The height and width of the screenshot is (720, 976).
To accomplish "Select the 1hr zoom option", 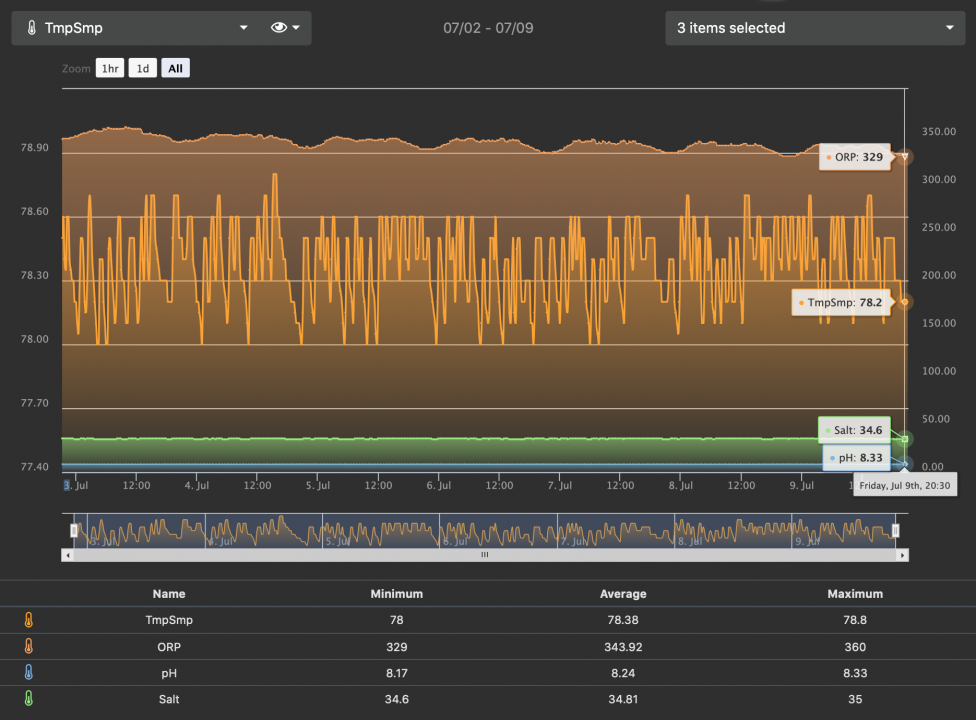I will click(x=110, y=69).
